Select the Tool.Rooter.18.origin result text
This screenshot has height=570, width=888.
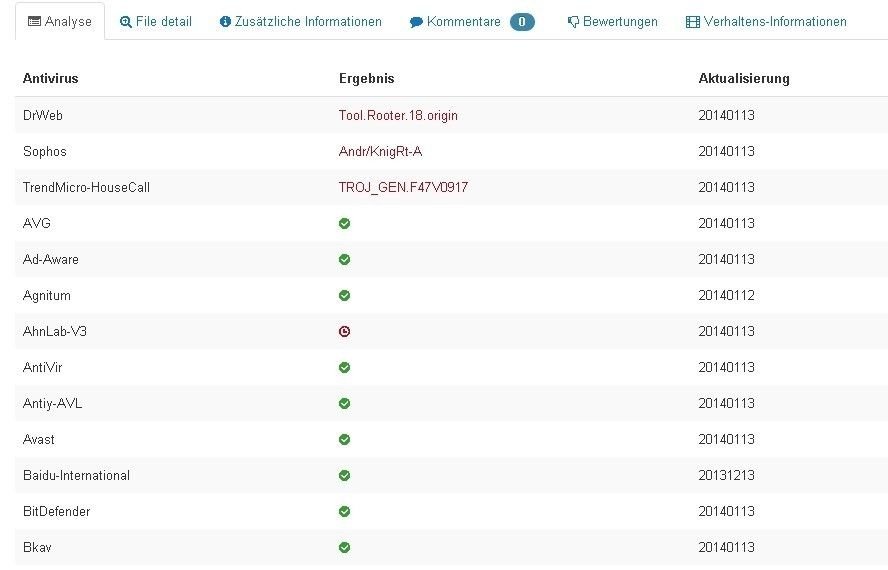coord(398,116)
